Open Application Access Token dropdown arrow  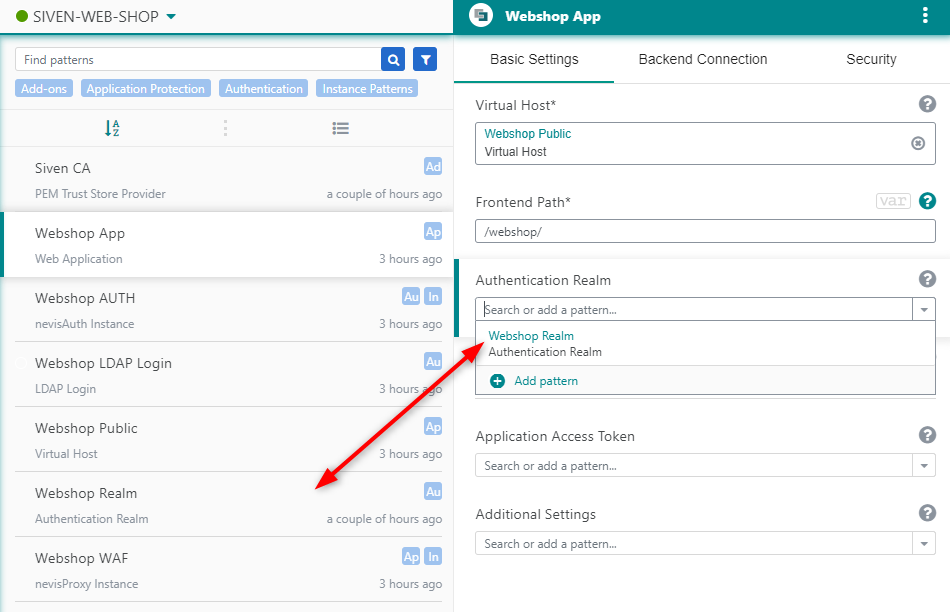pos(923,466)
